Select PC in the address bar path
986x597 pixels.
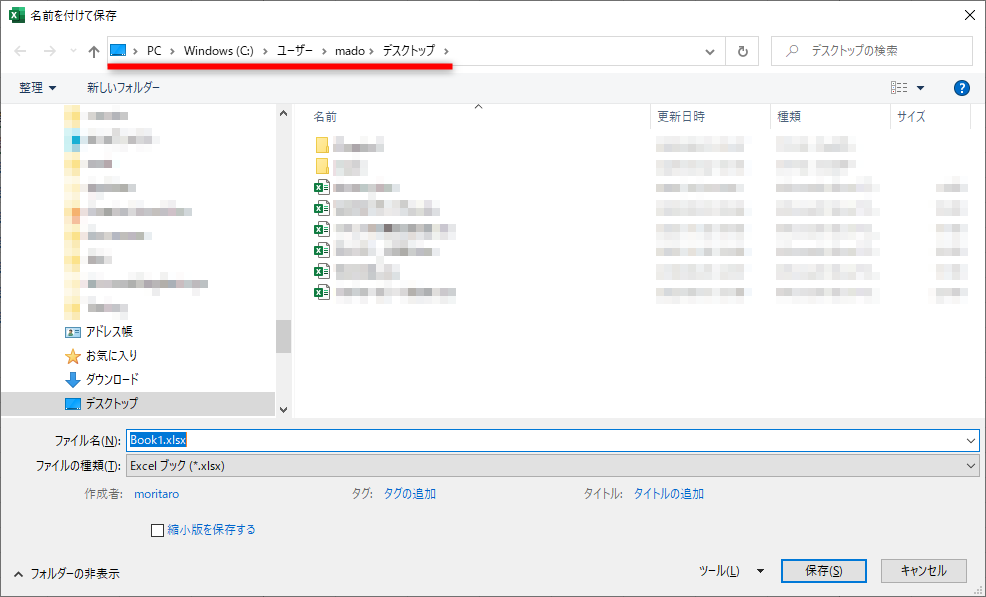152,50
